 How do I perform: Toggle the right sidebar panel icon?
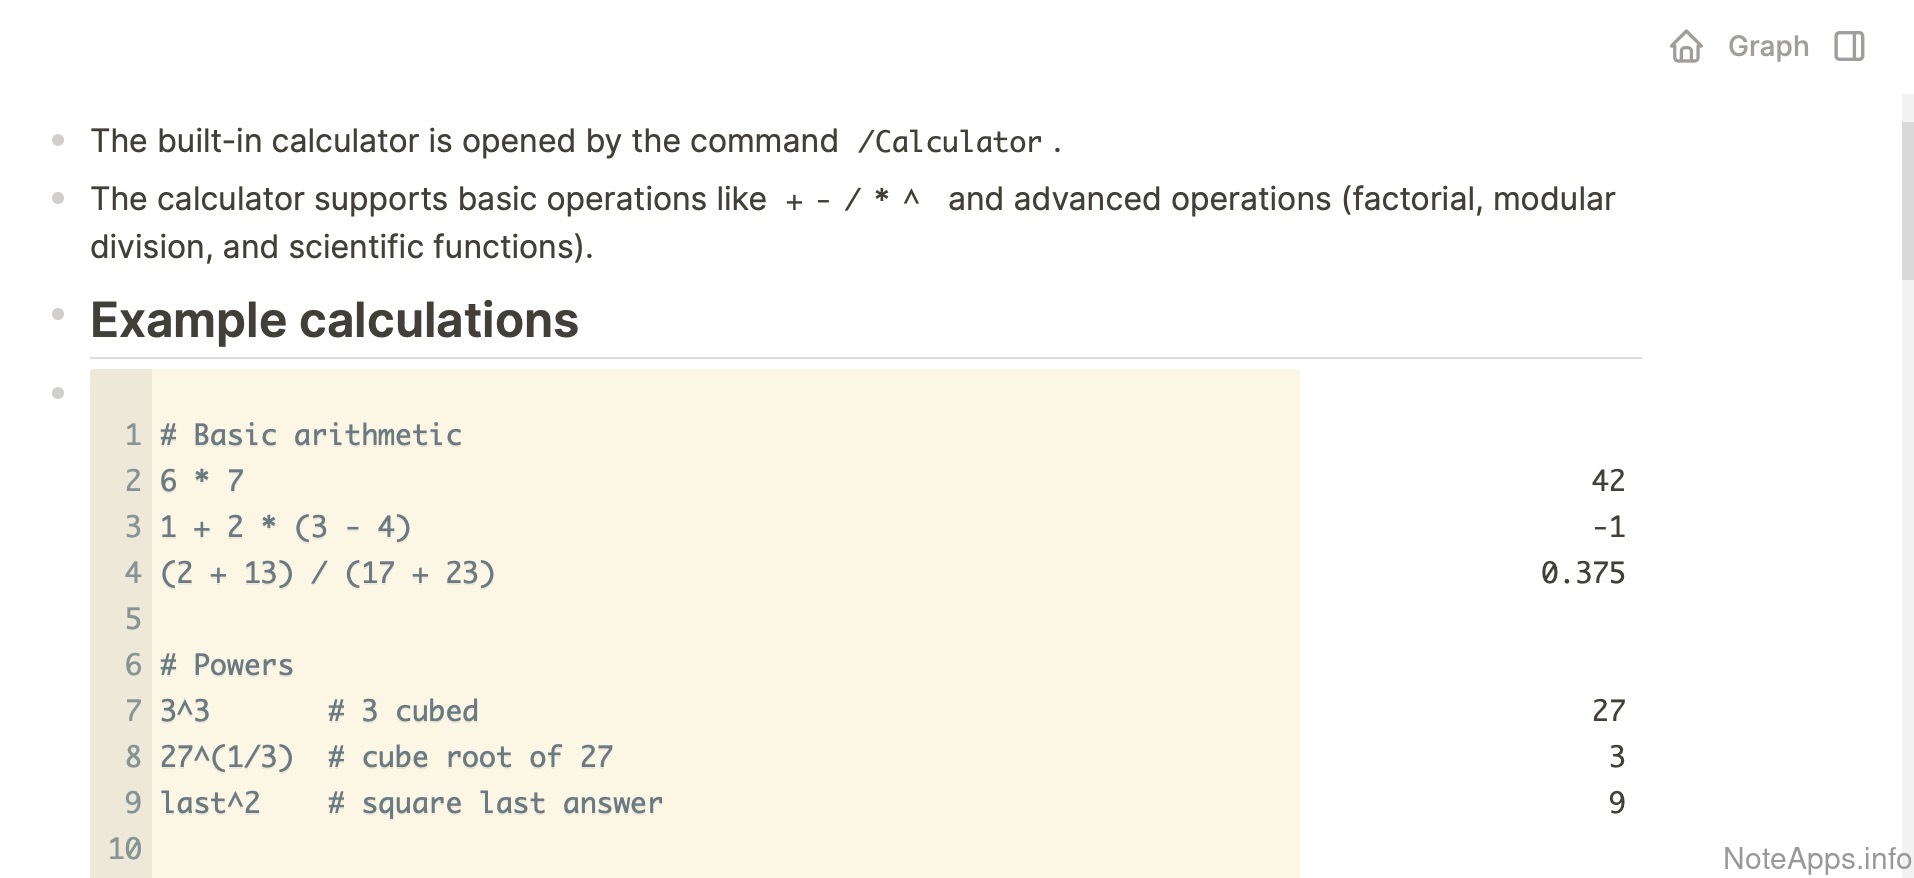pos(1849,47)
